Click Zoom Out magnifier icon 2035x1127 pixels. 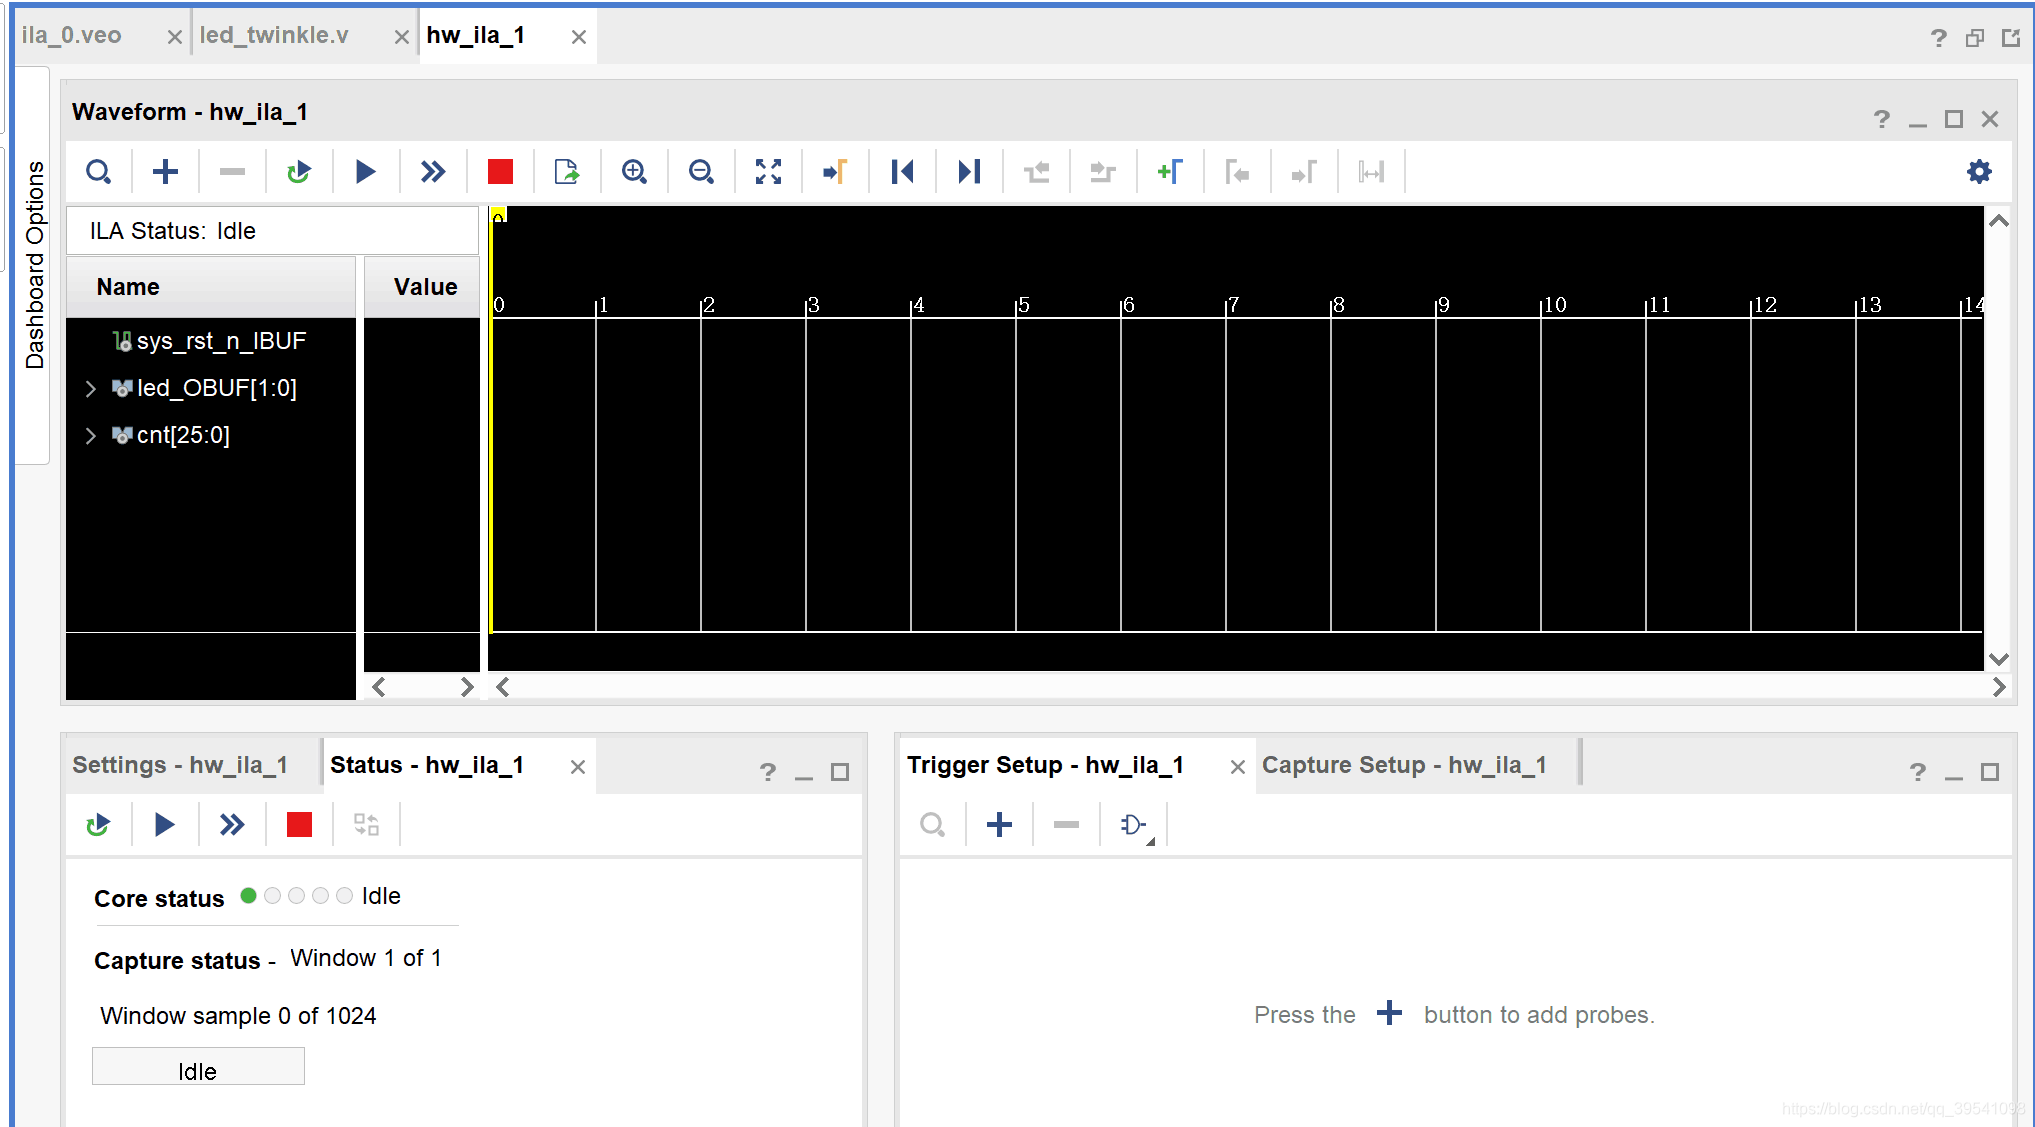[x=701, y=172]
